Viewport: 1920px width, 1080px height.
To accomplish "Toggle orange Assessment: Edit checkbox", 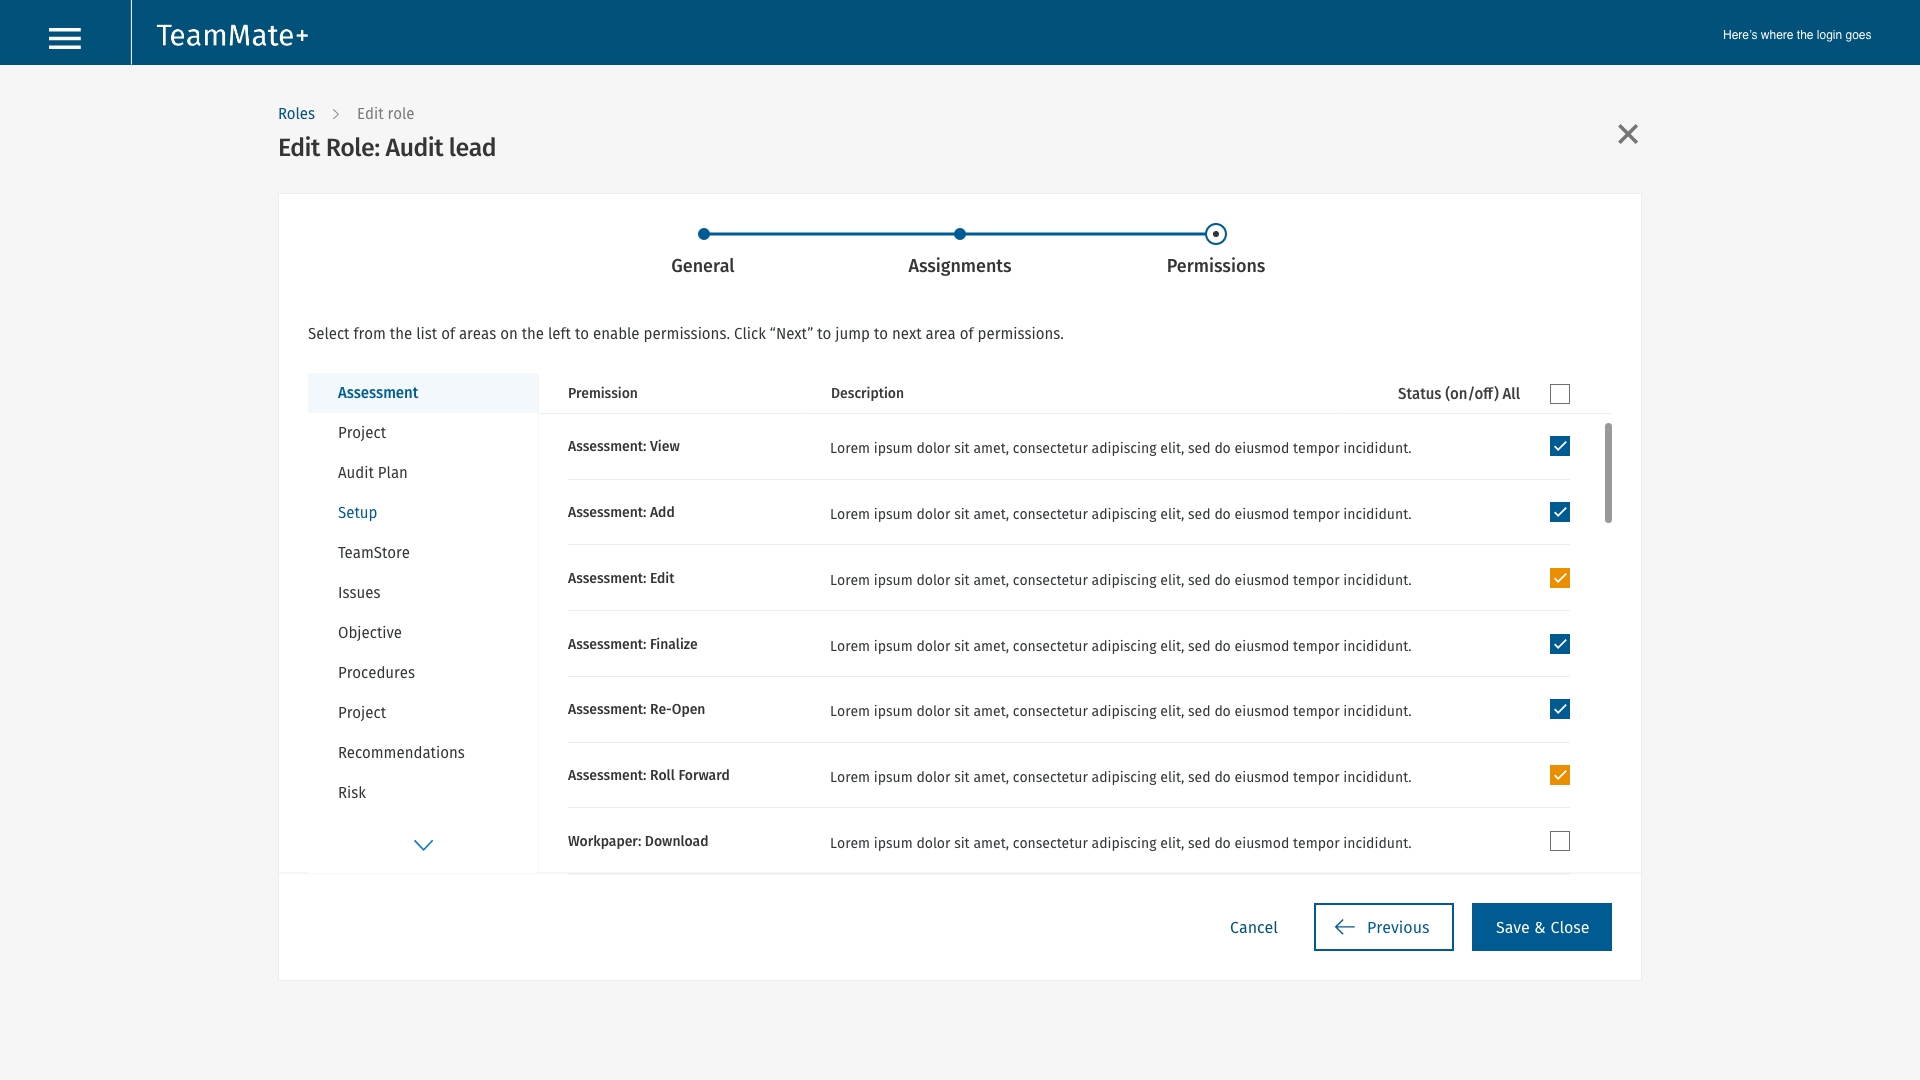I will [x=1560, y=578].
